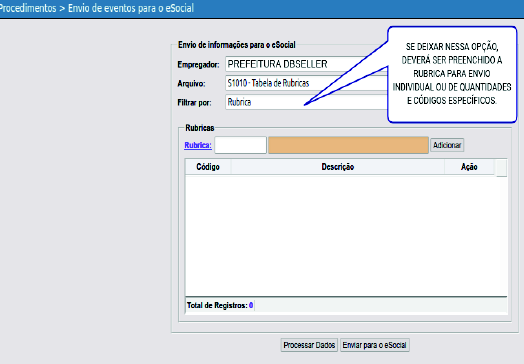Click the Ação column header
The height and width of the screenshot is (364, 524).
tap(469, 166)
